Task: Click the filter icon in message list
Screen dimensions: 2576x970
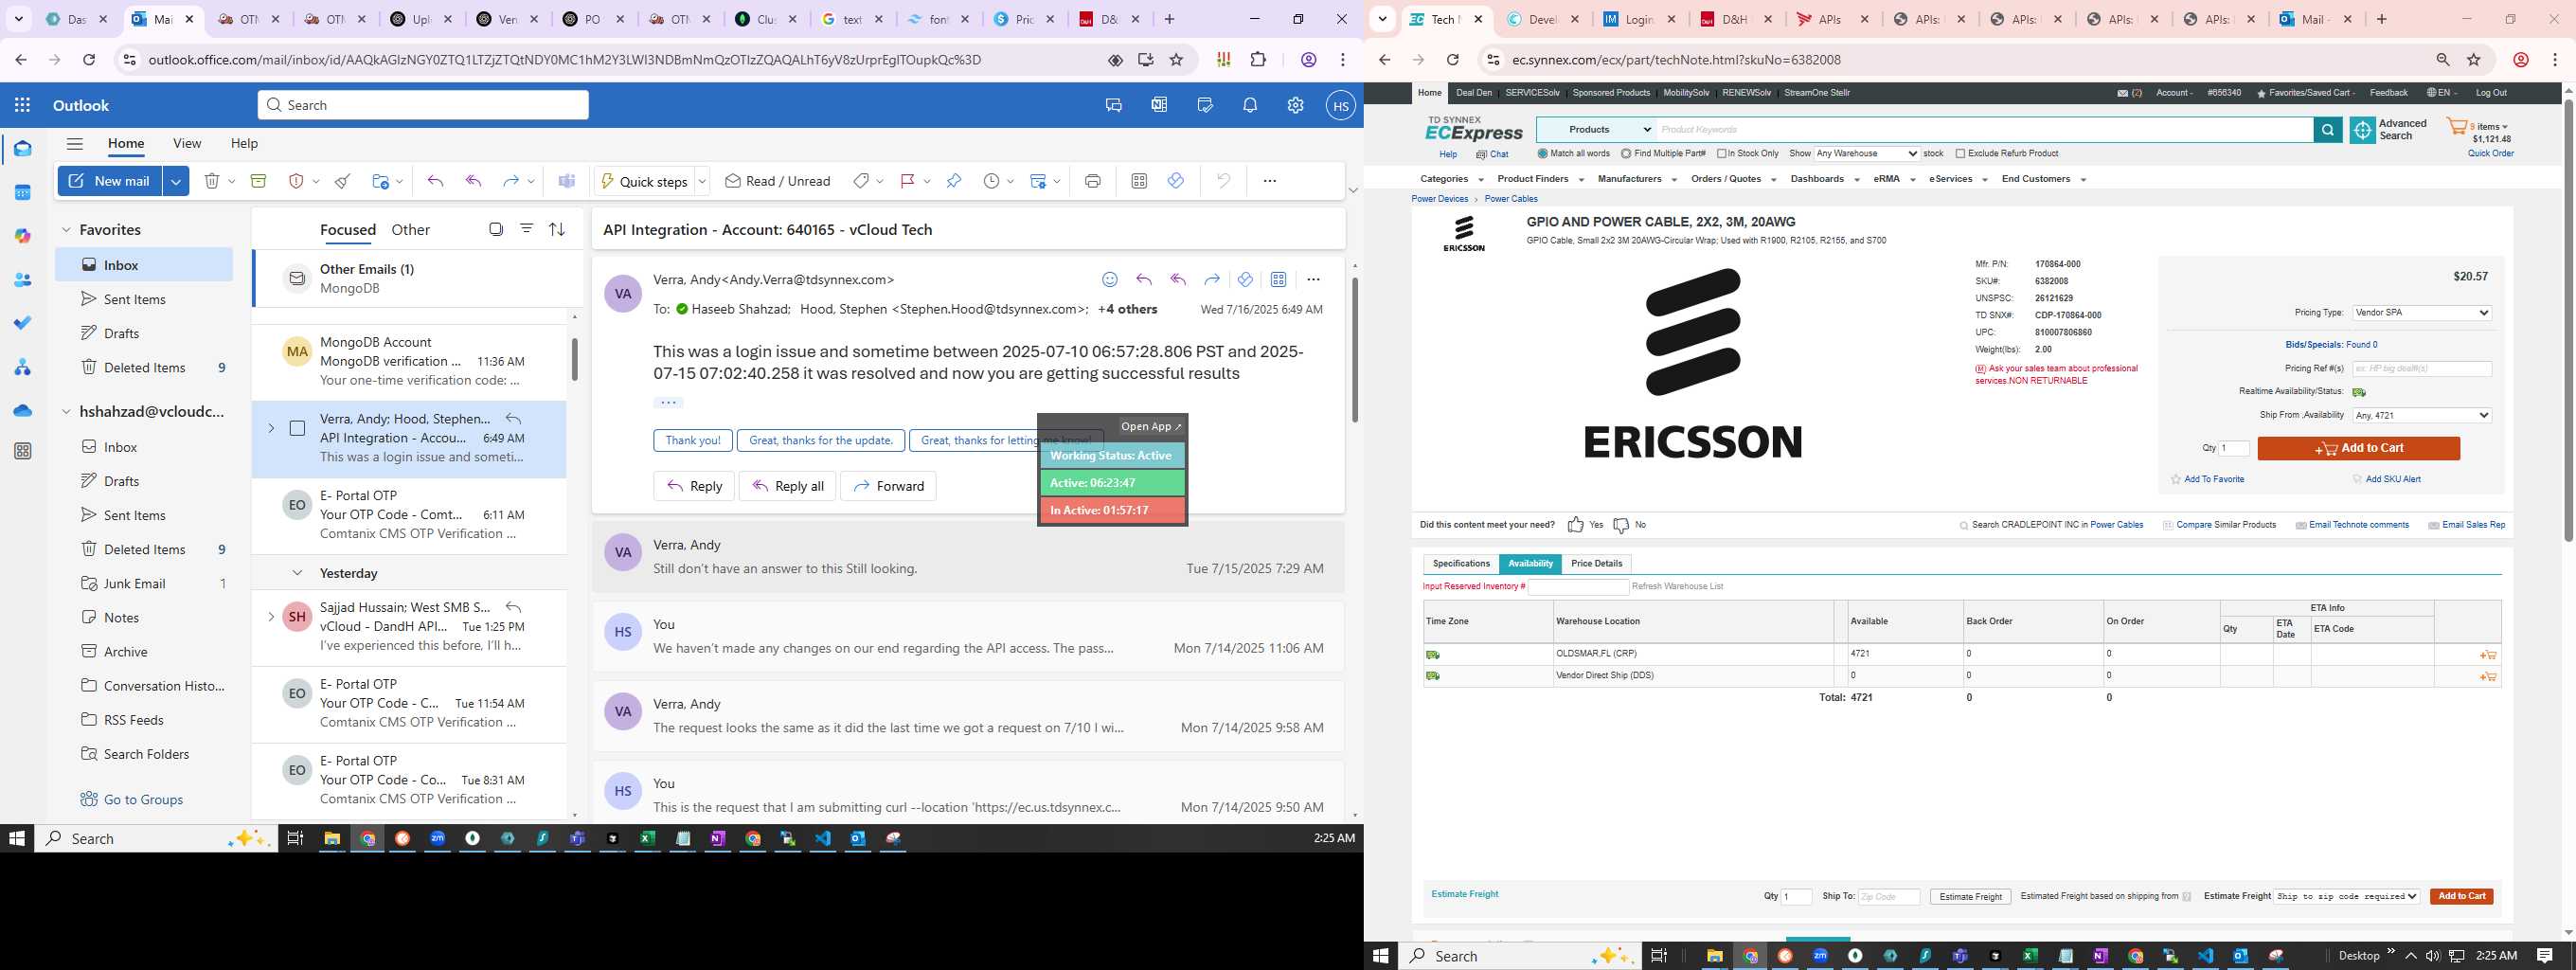Action: coord(527,229)
